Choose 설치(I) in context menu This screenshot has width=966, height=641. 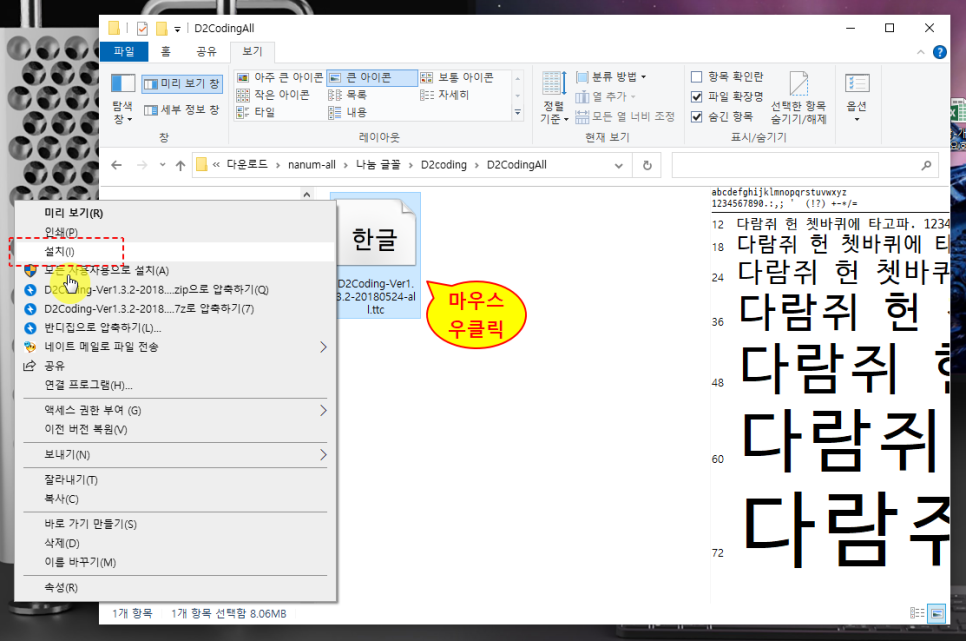(176, 251)
